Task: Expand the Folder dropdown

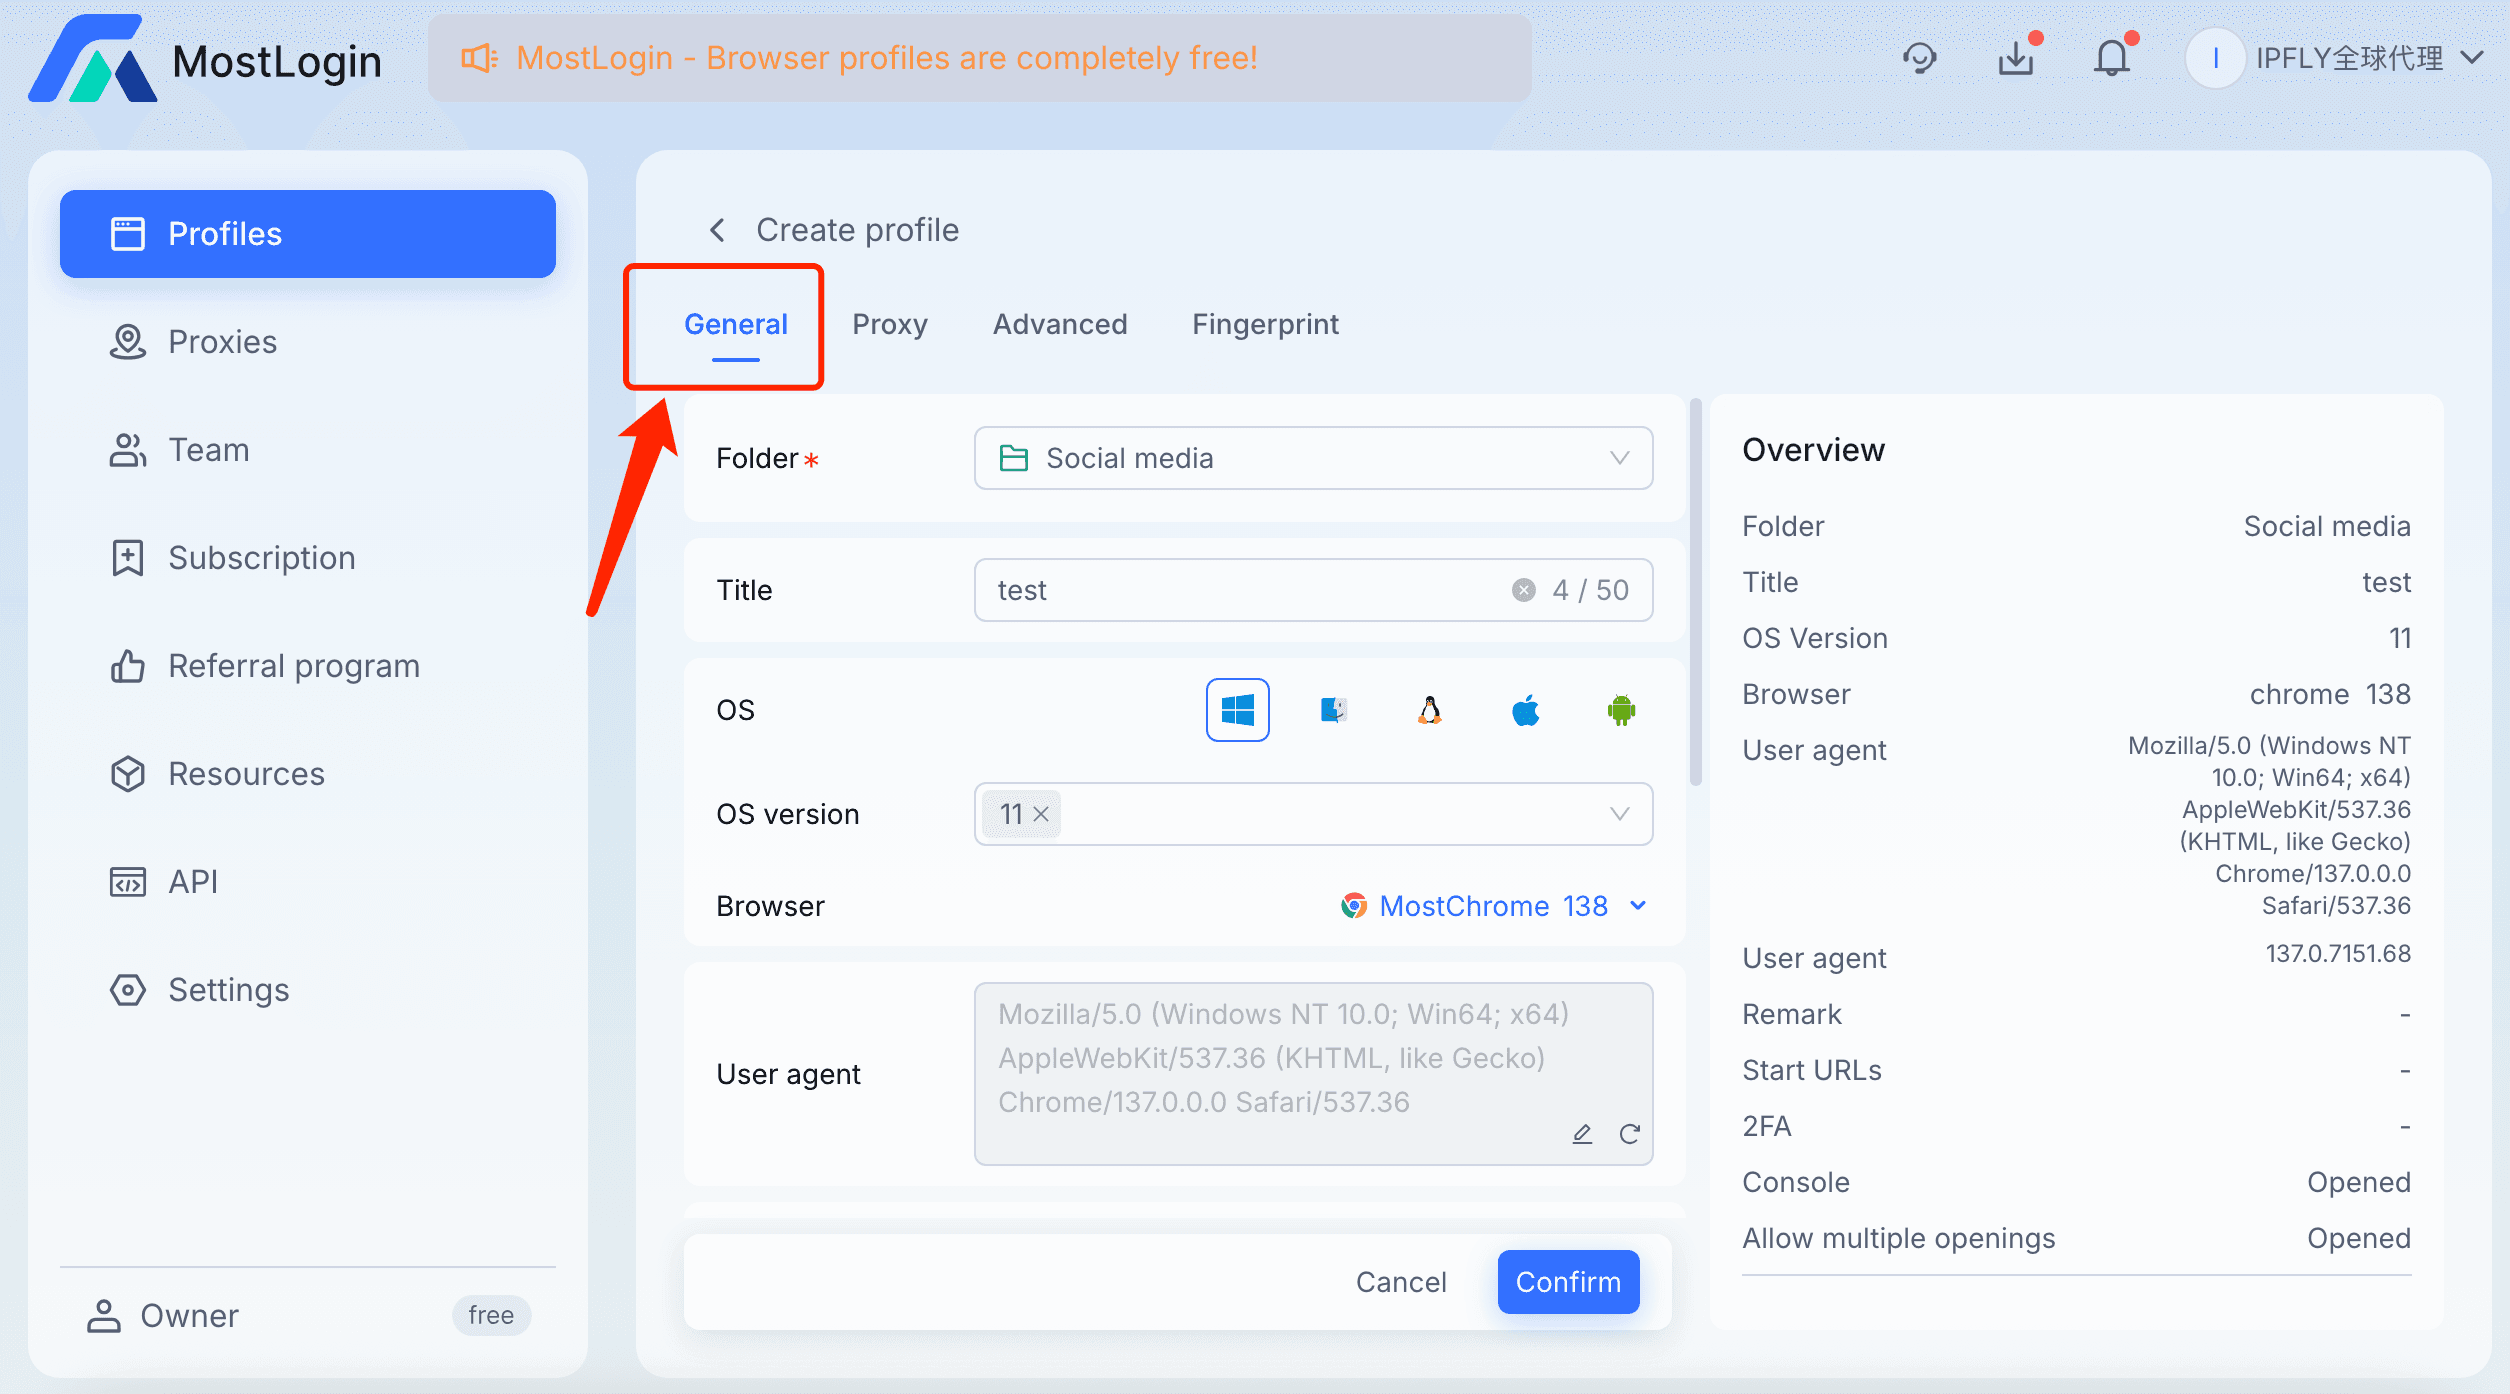Action: click(x=1619, y=458)
